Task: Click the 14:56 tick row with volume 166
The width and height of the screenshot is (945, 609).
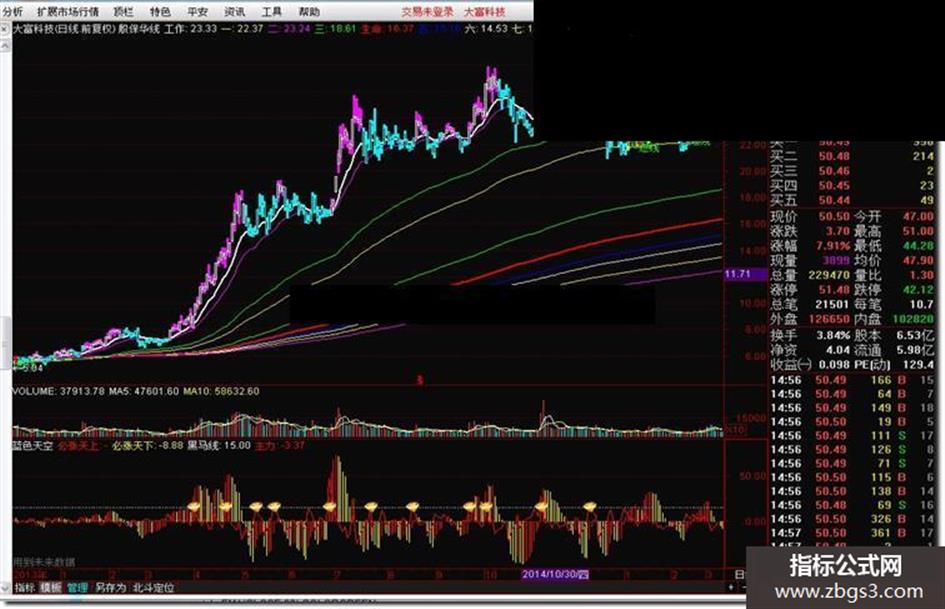Action: pos(852,380)
